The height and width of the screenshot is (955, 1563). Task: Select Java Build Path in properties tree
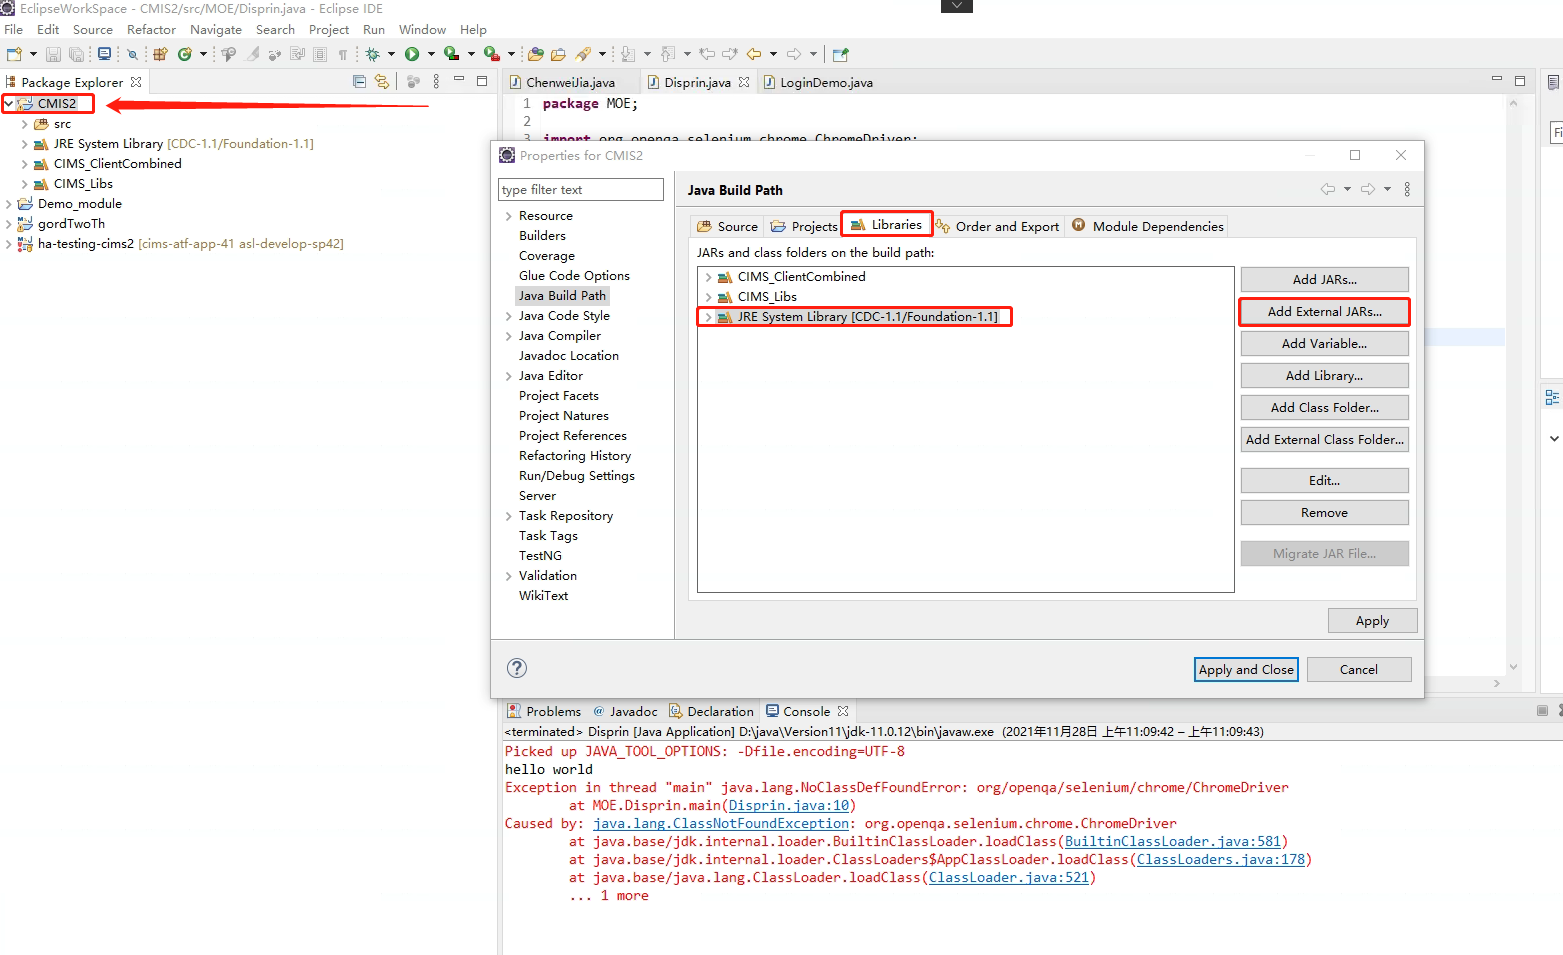[x=562, y=296]
